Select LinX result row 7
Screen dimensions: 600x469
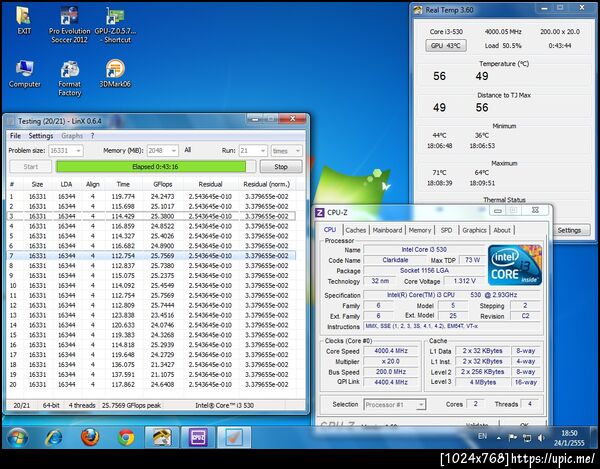tap(151, 256)
